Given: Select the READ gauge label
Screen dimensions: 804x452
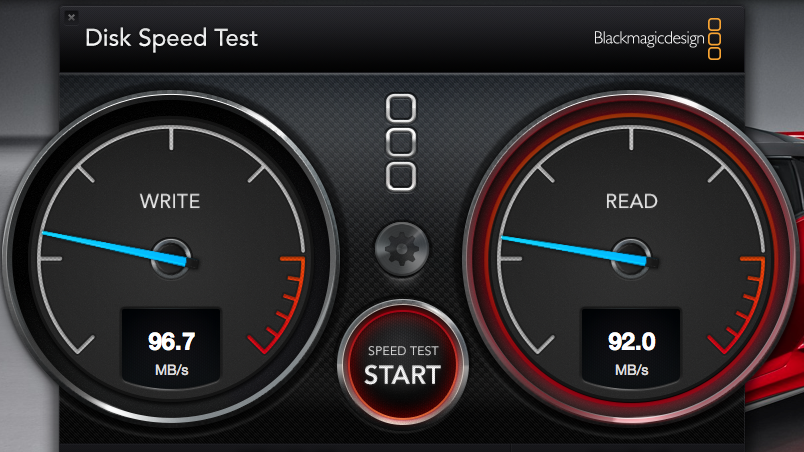Looking at the screenshot, I should 631,201.
